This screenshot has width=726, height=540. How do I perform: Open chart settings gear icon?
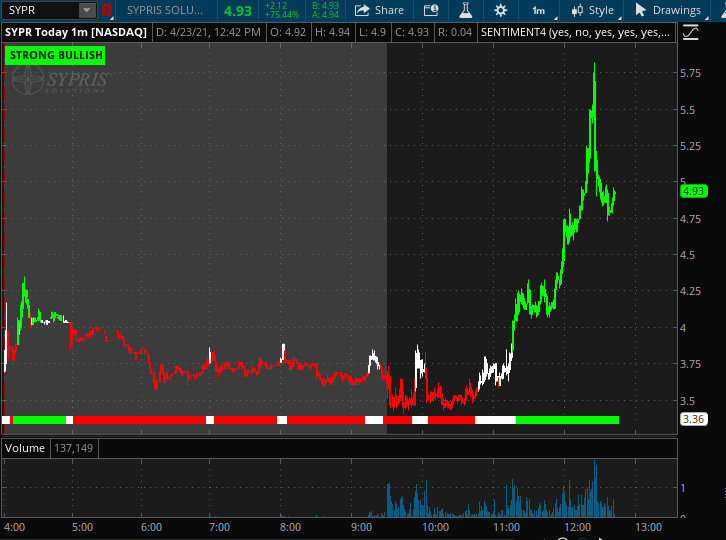click(501, 10)
